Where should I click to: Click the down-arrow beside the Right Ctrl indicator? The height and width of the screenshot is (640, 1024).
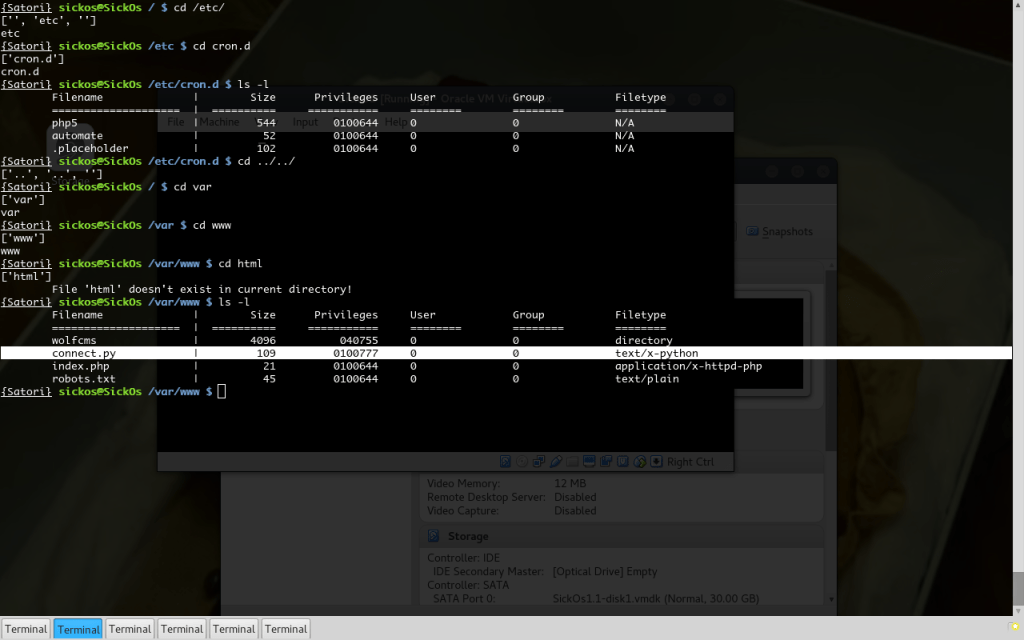tap(656, 461)
